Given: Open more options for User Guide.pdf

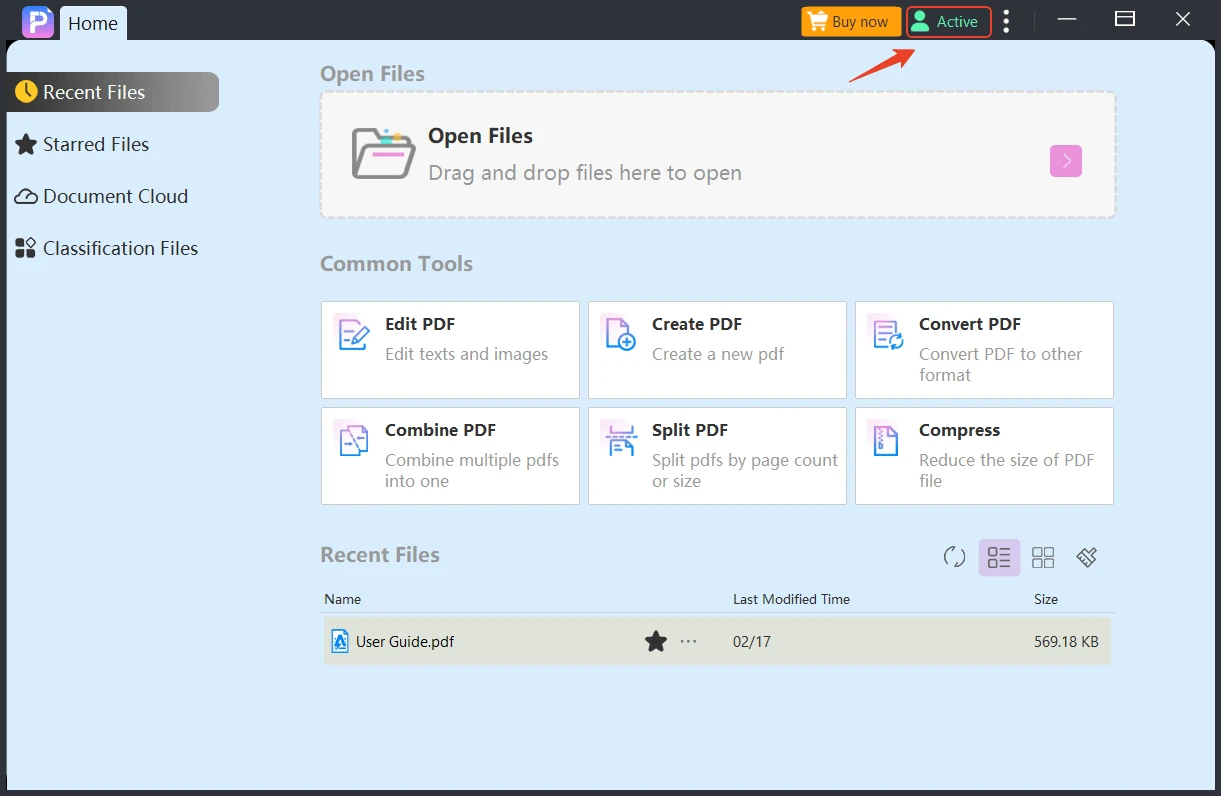Looking at the screenshot, I should [x=689, y=641].
